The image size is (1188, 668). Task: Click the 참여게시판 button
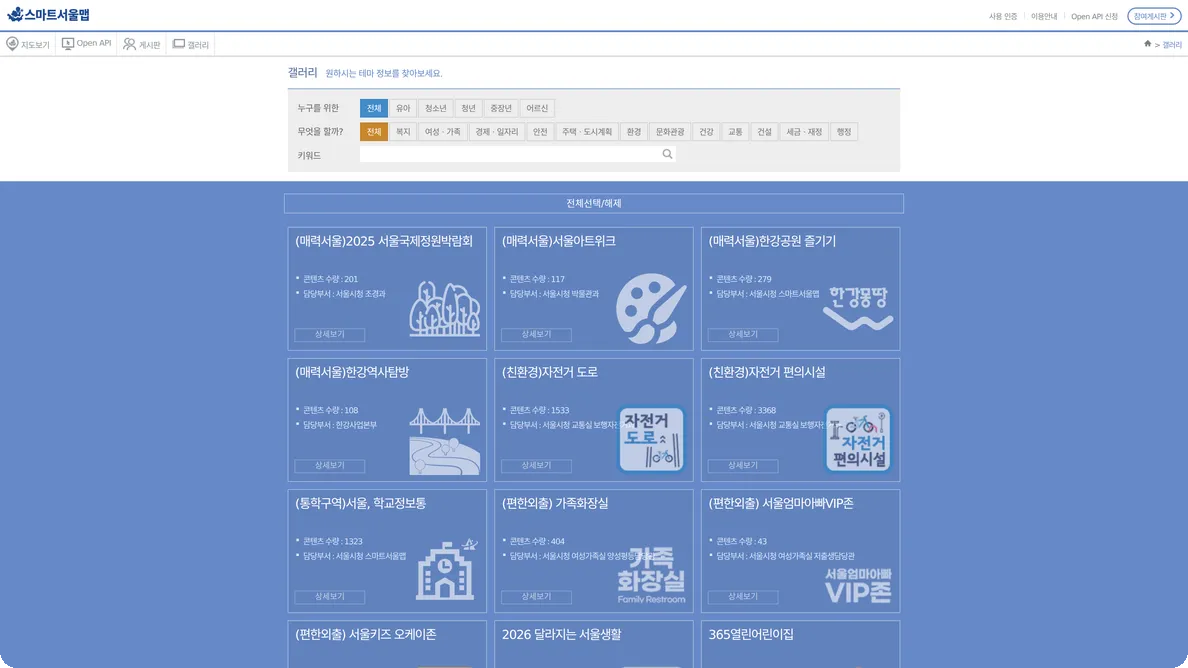(x=1154, y=16)
